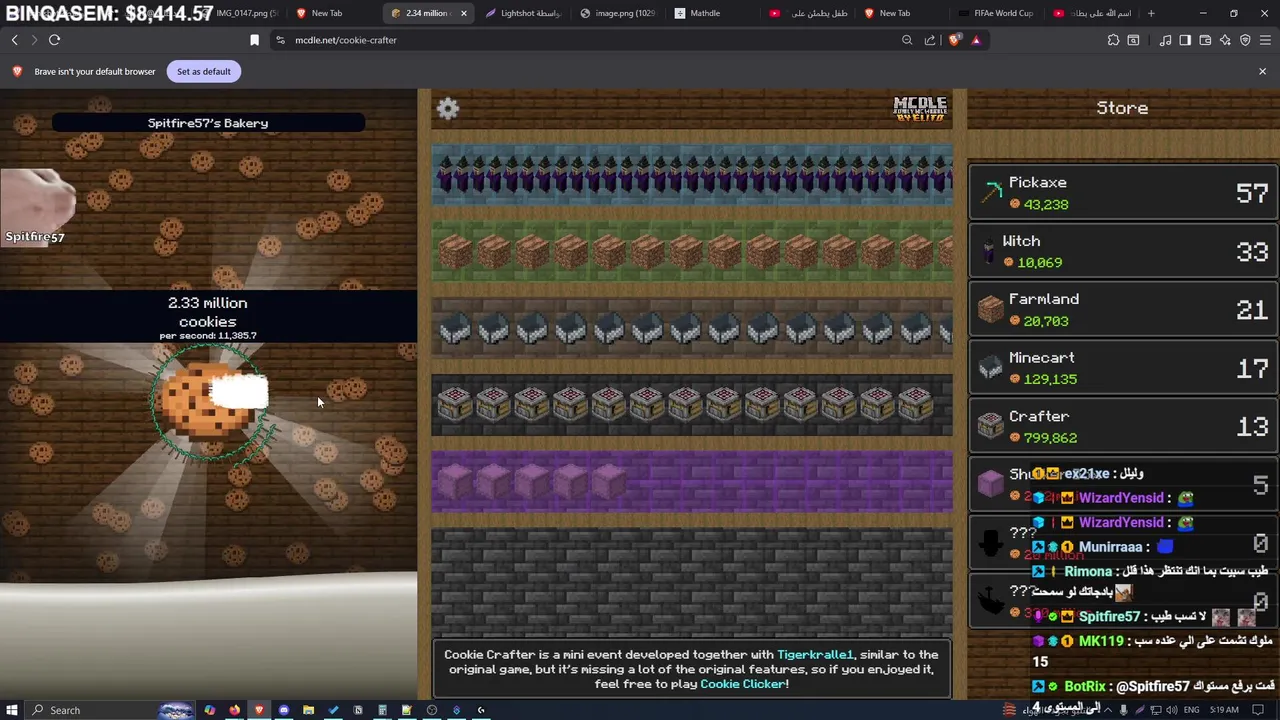Open Brave Rewards triangle icon
Image resolution: width=1280 pixels, height=720 pixels.
pos(976,40)
